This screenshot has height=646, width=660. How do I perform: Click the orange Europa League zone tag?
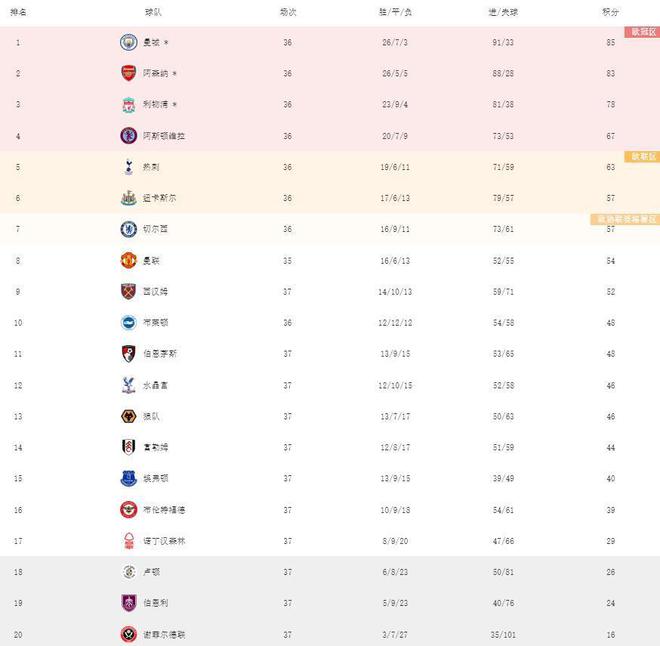[642, 157]
